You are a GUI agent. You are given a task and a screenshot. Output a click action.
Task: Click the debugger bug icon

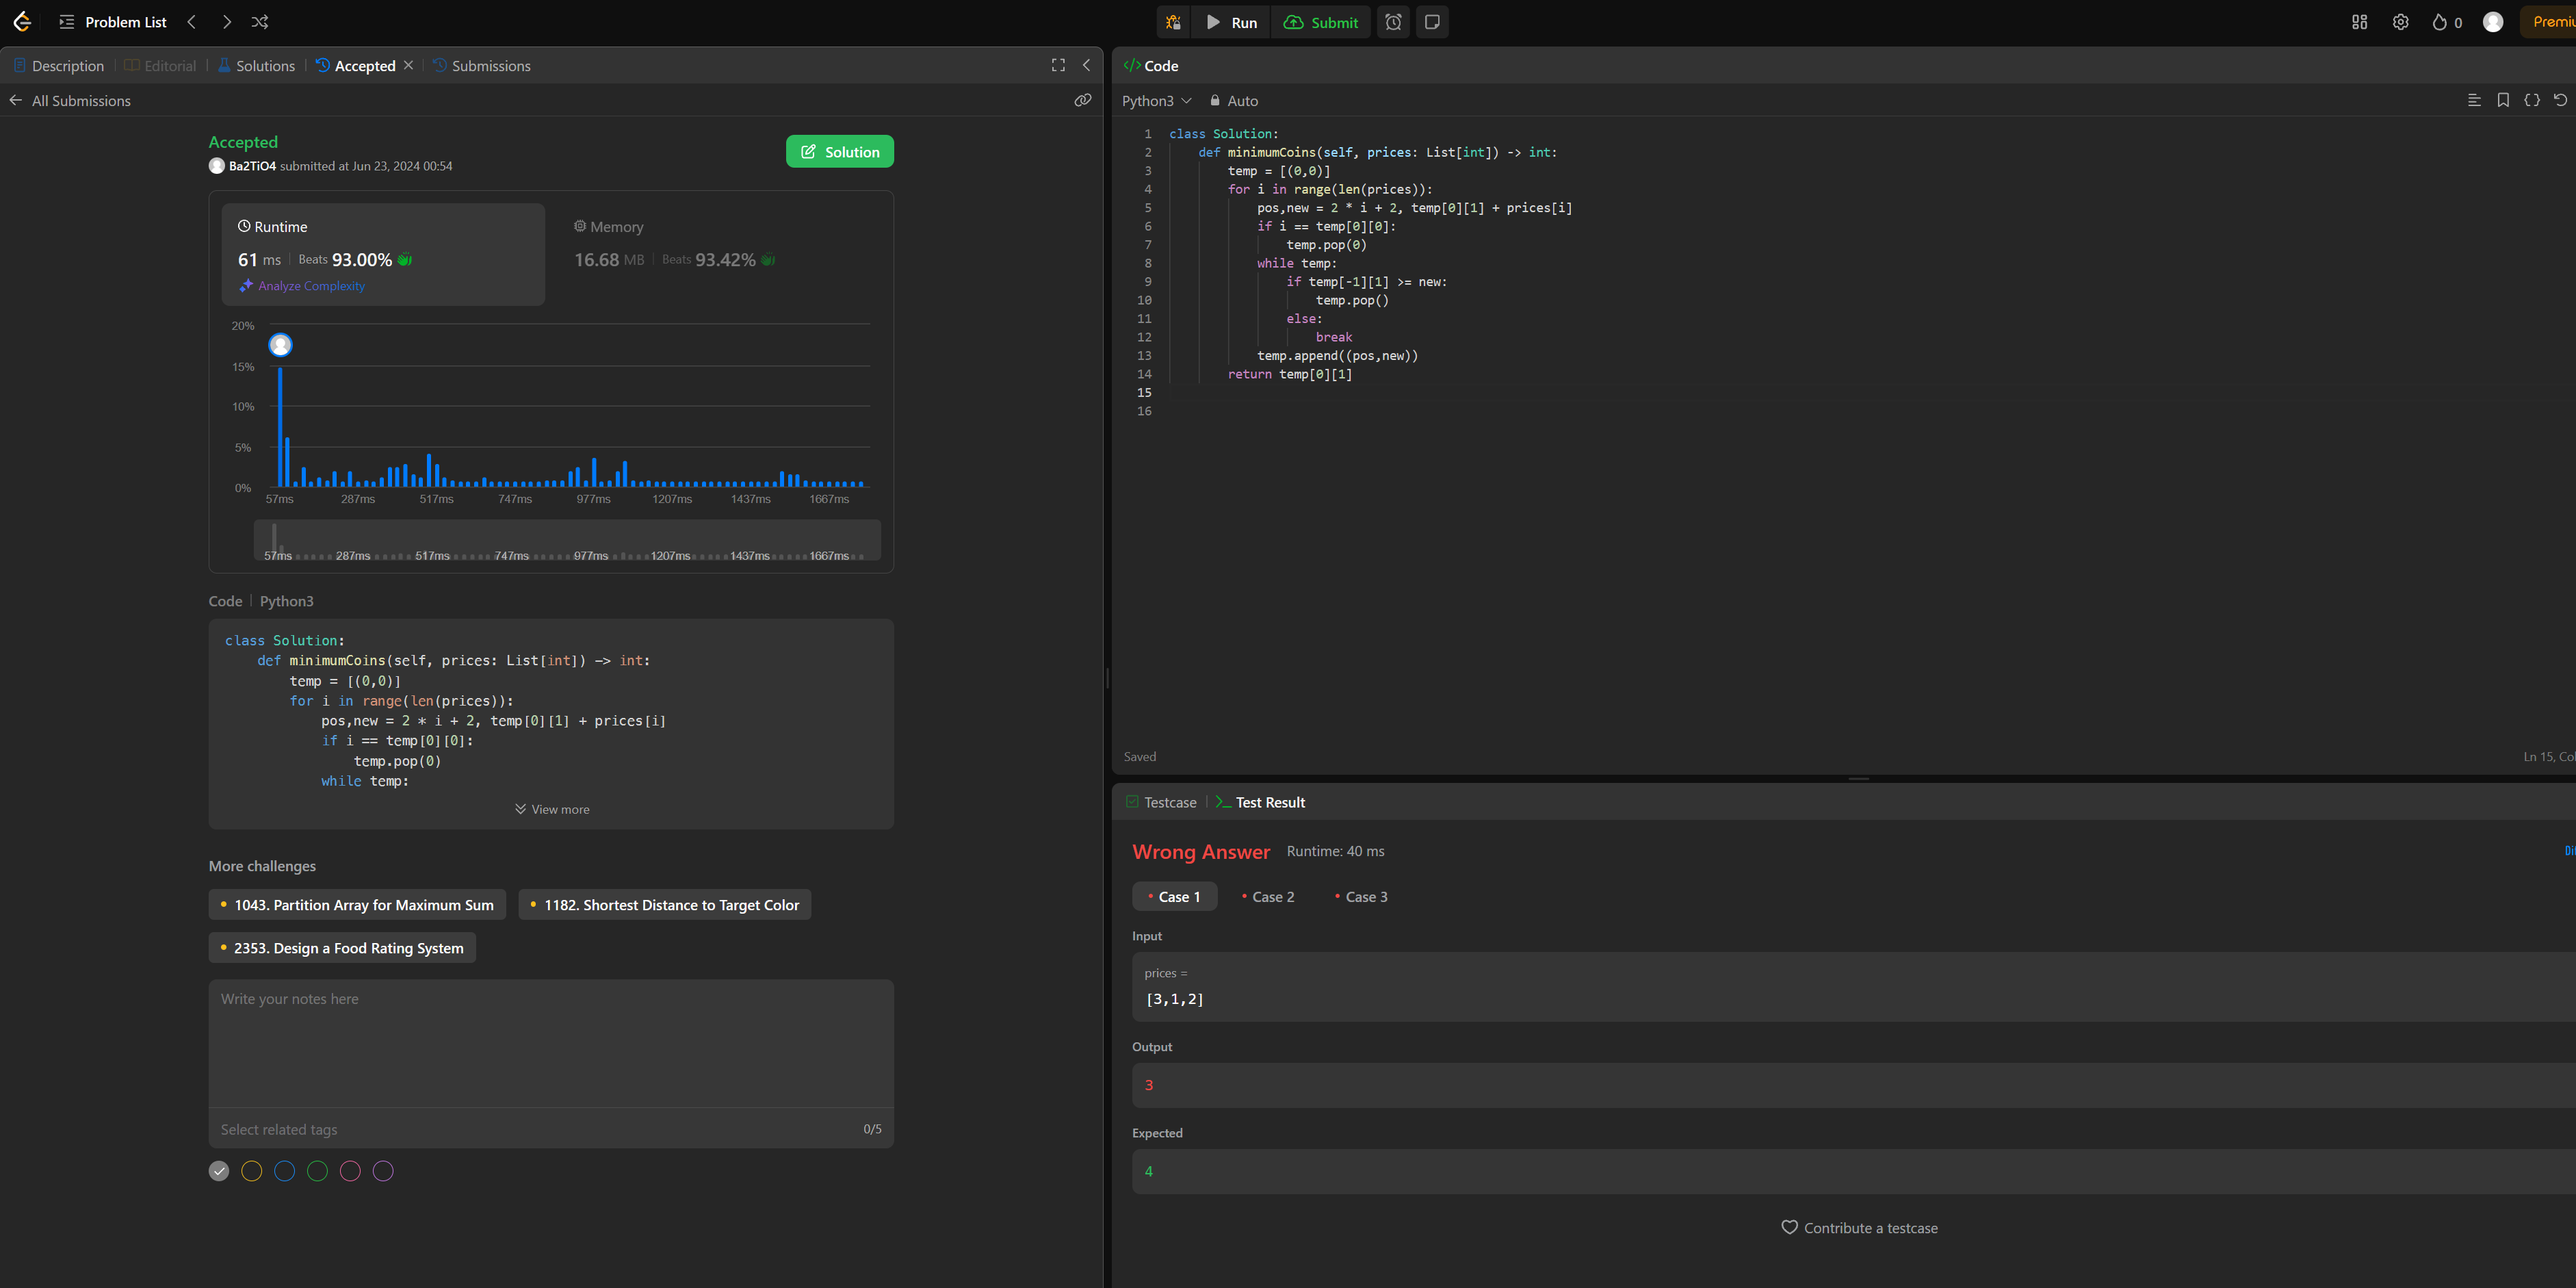point(1173,22)
